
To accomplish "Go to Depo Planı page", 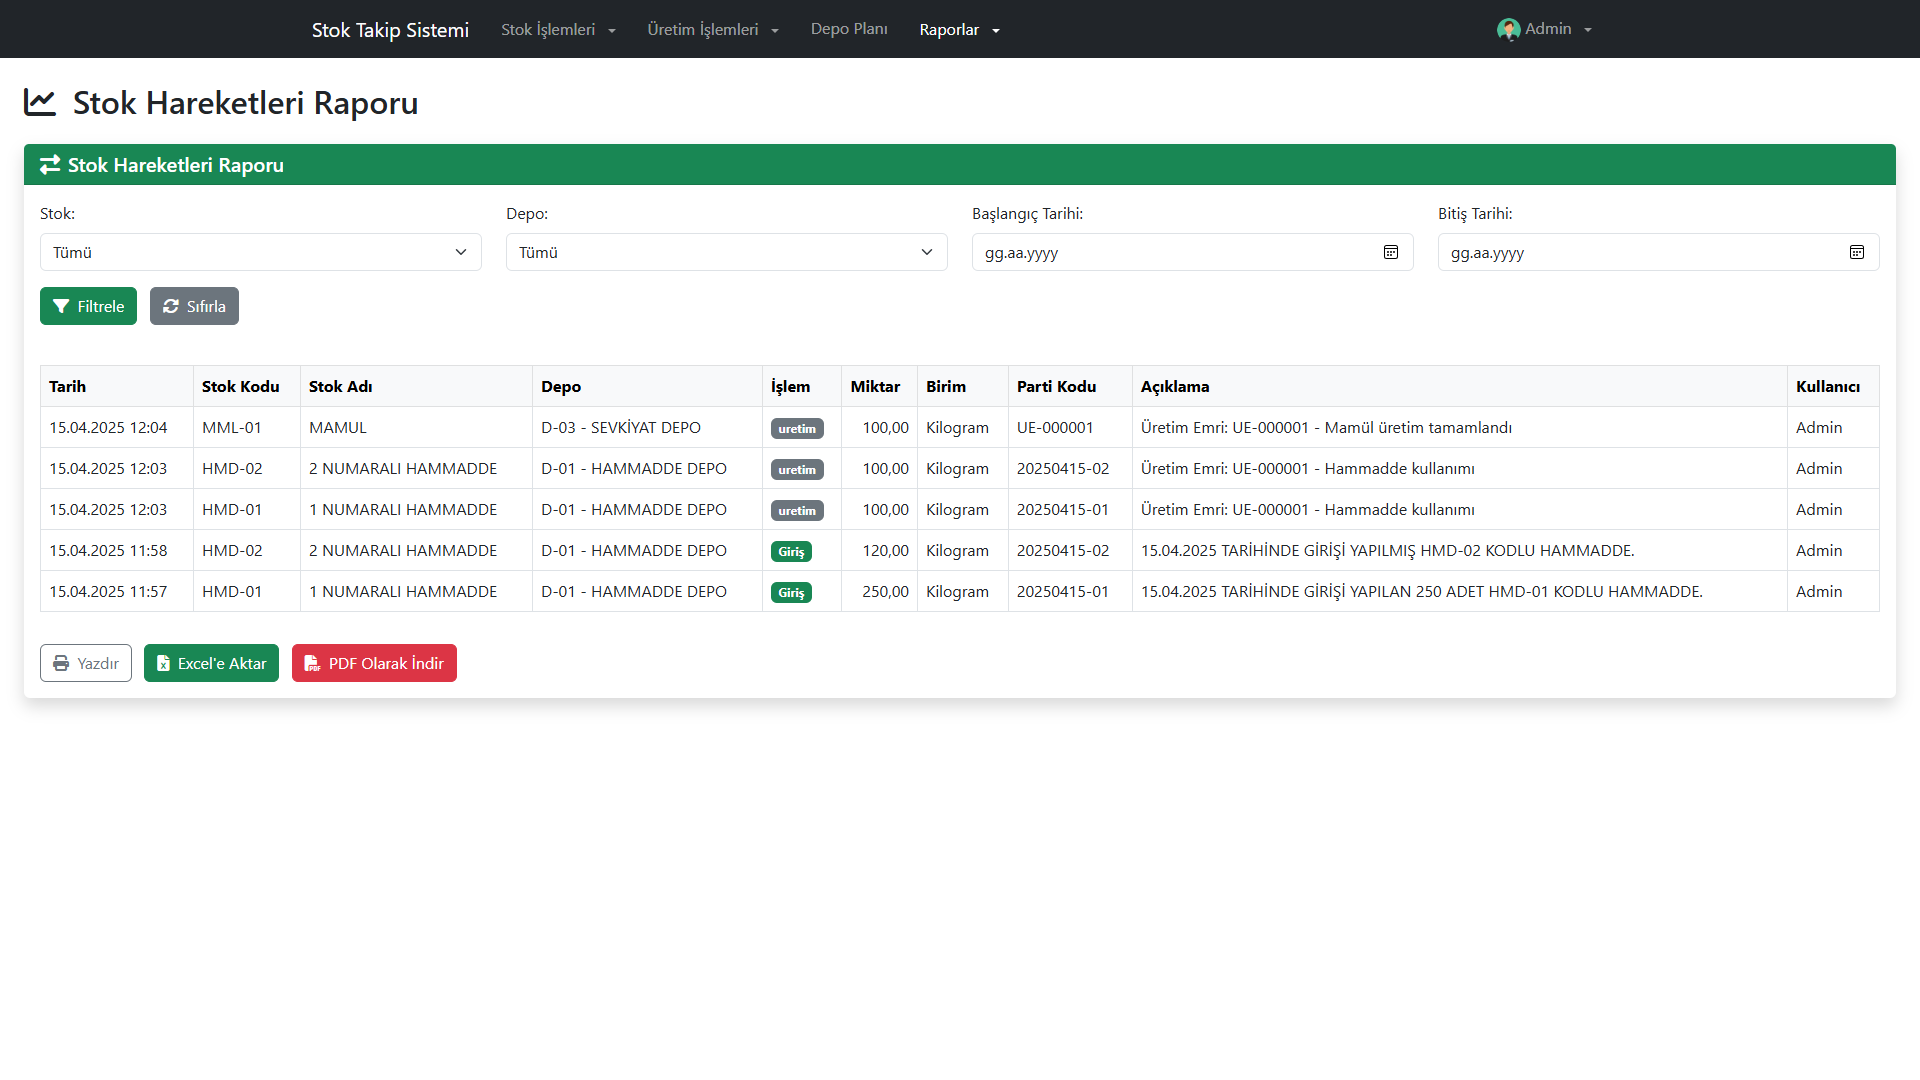I will point(849,29).
